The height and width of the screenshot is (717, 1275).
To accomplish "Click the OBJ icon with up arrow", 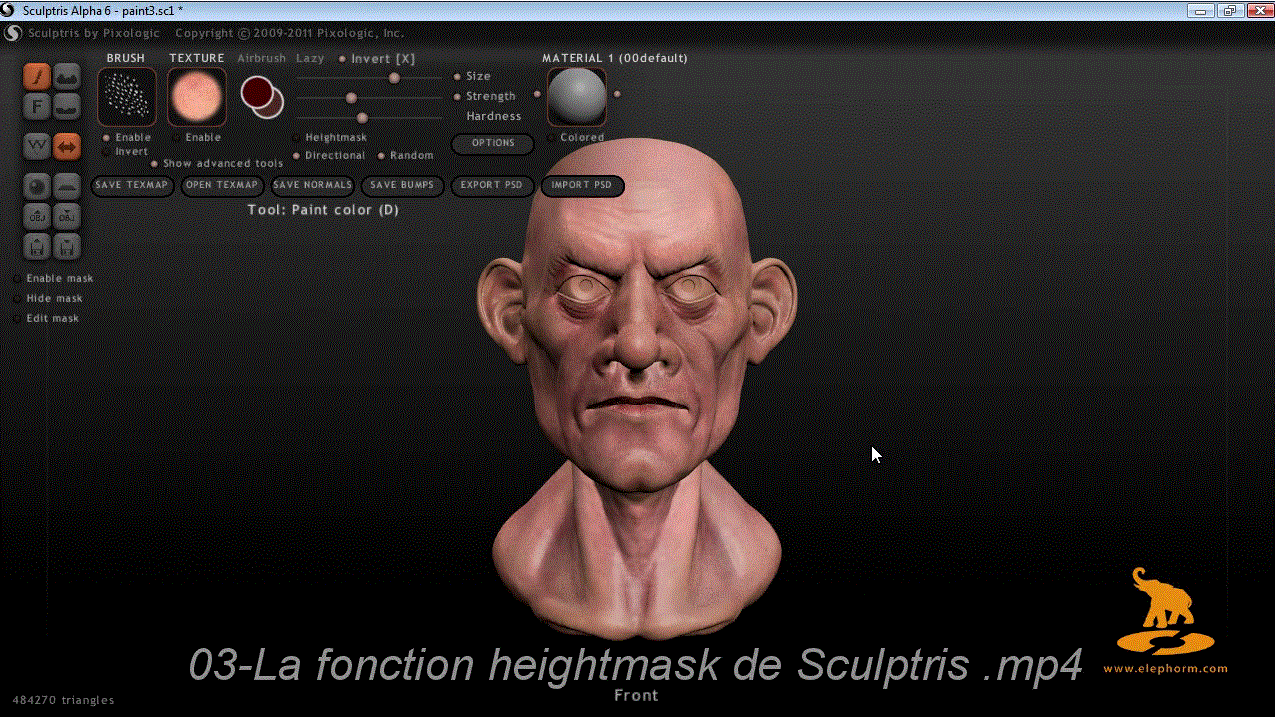I will (38, 215).
